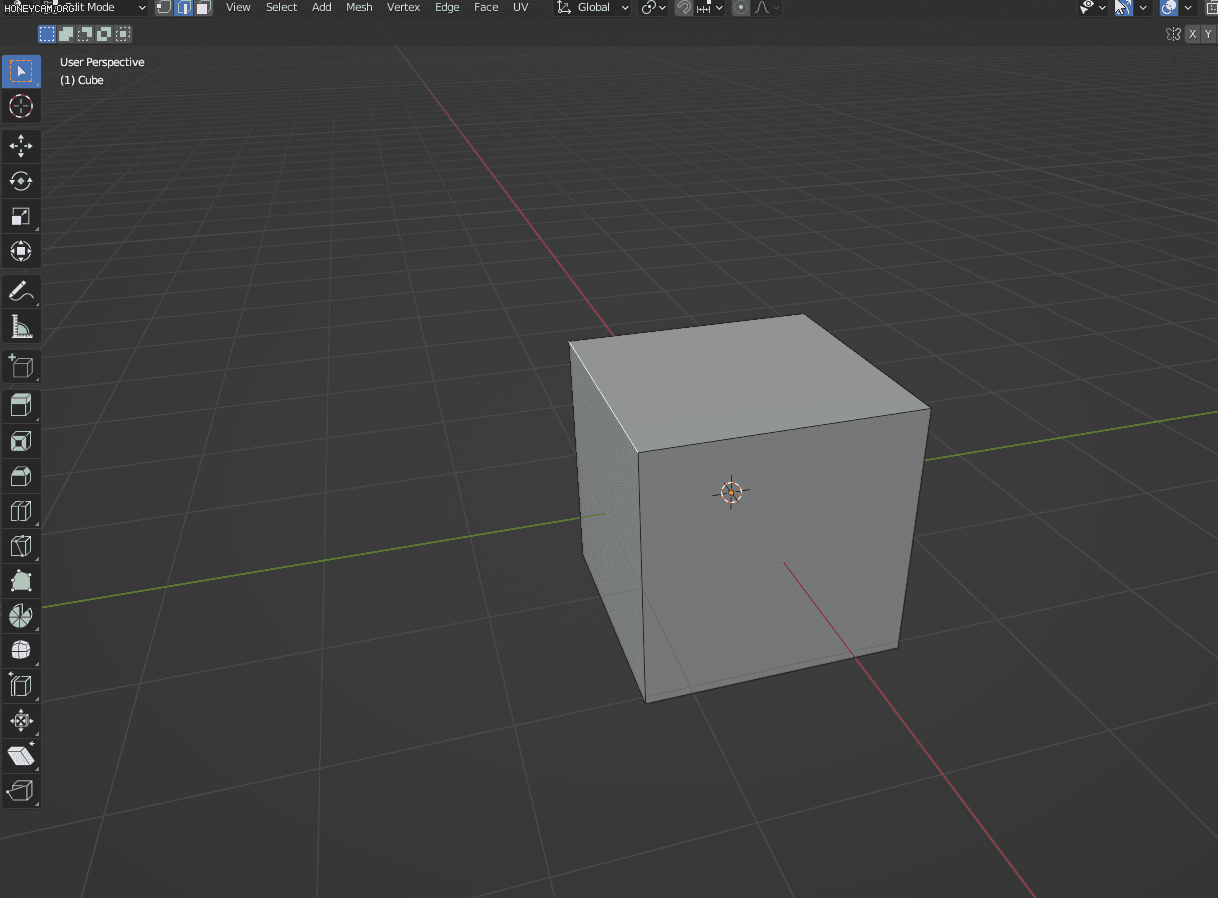Open the Add menu
Screen dimensions: 1218x898
coord(321,8)
